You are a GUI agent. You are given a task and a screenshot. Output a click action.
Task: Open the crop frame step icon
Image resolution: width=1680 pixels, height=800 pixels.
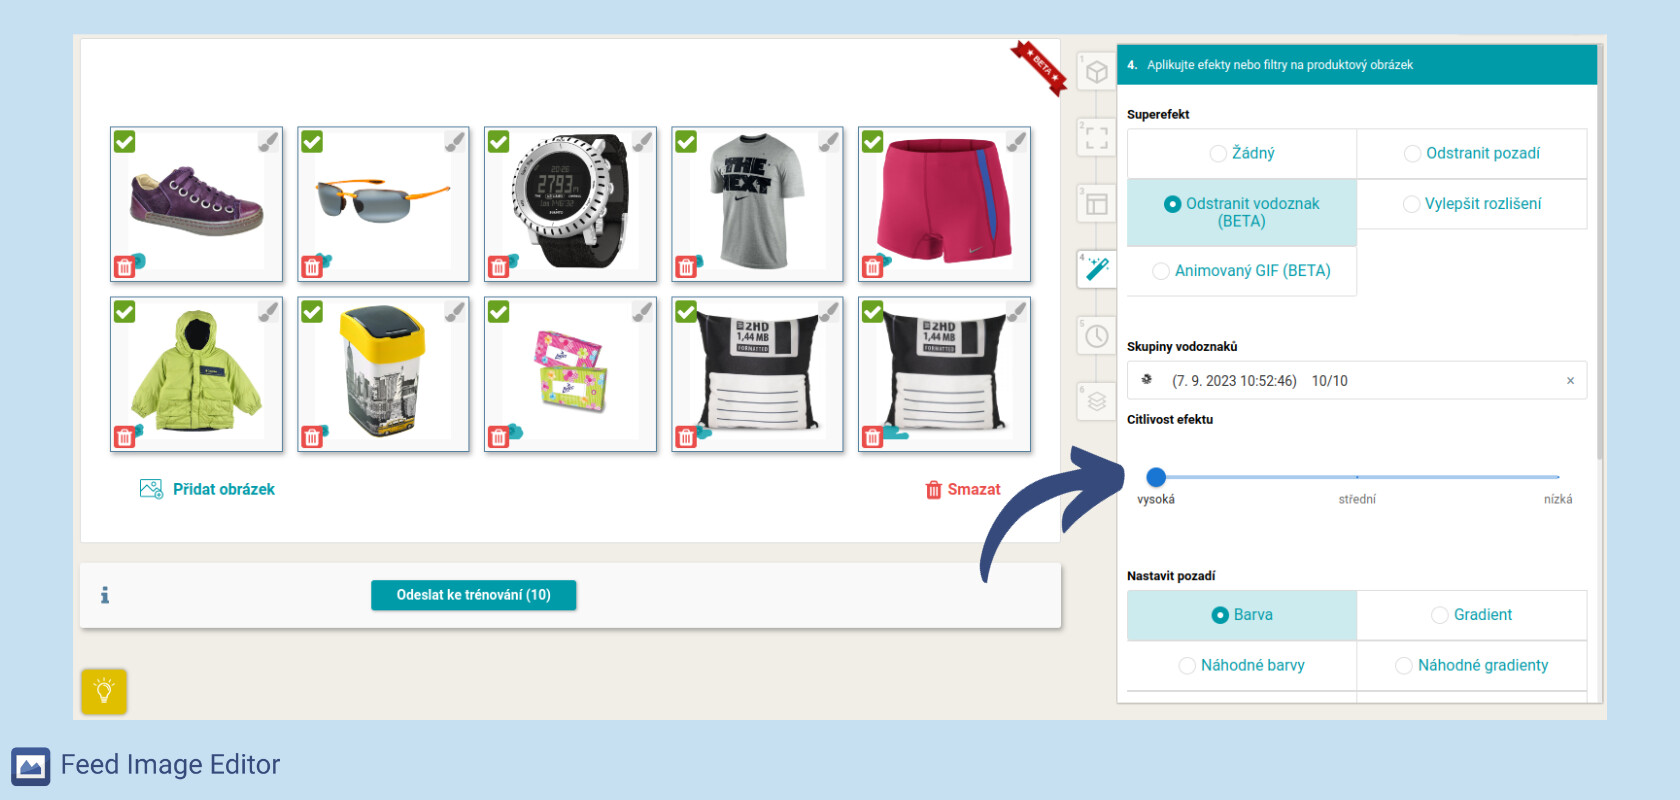click(1096, 138)
